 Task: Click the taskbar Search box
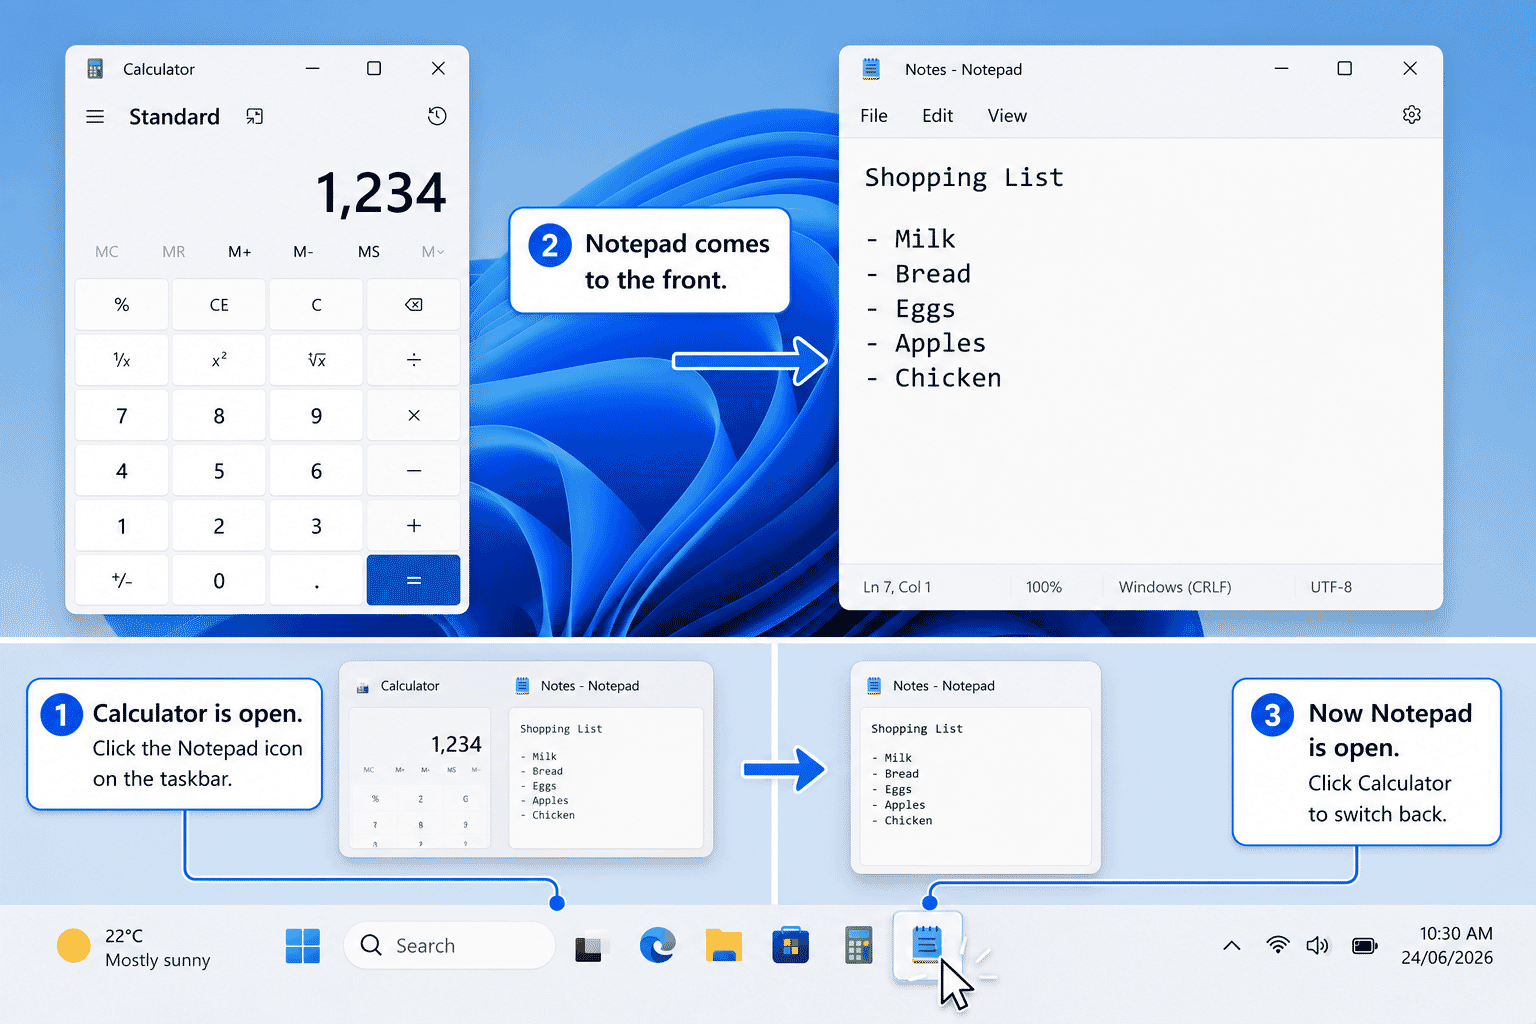[449, 945]
